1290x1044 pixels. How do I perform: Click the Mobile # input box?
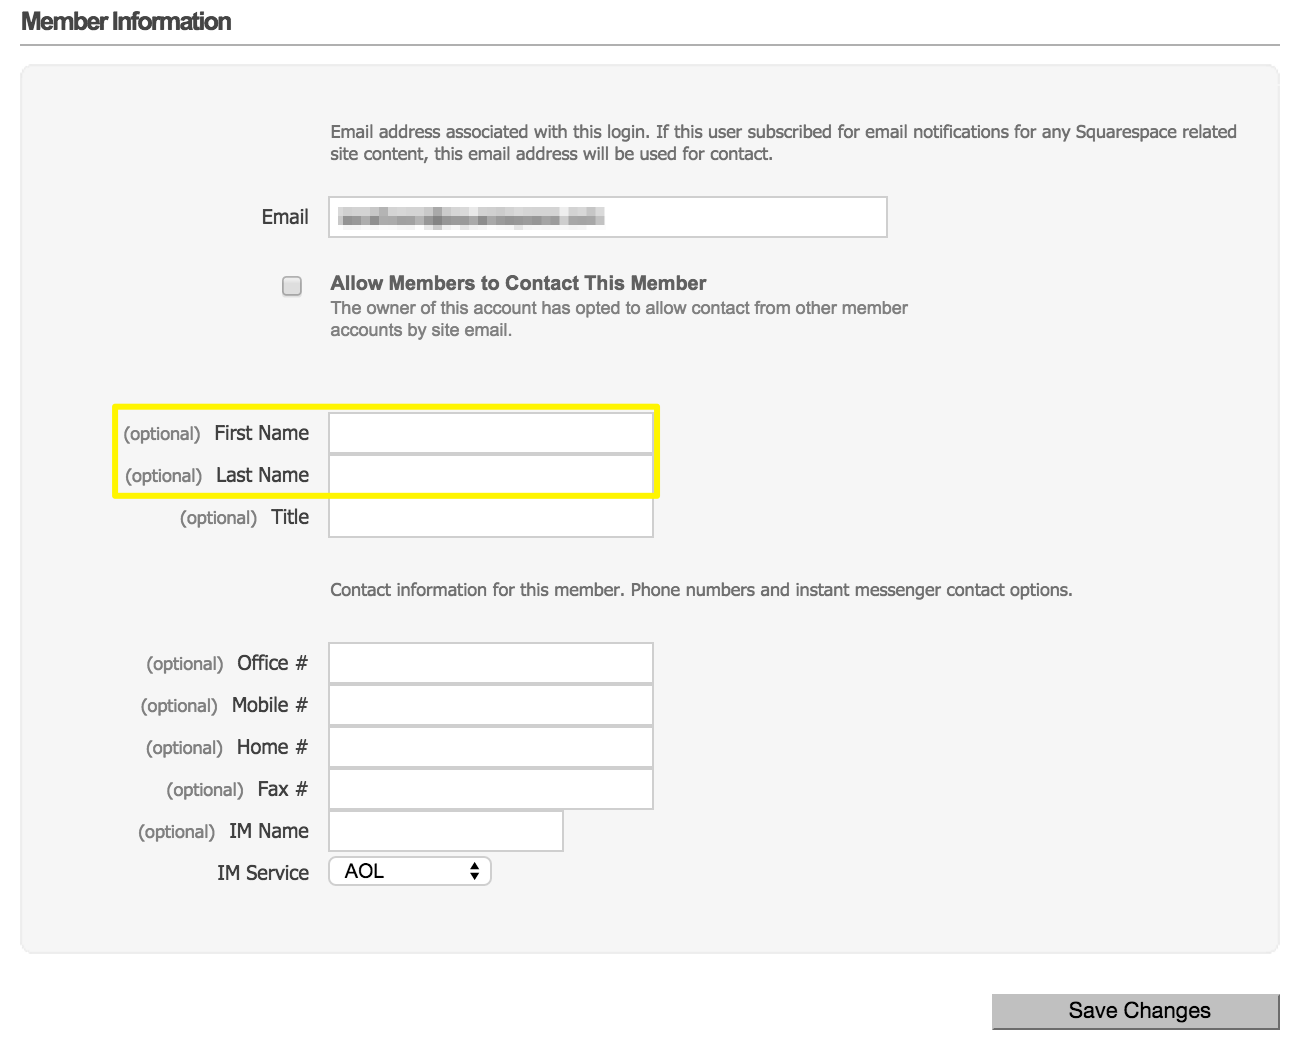pyautogui.click(x=490, y=705)
